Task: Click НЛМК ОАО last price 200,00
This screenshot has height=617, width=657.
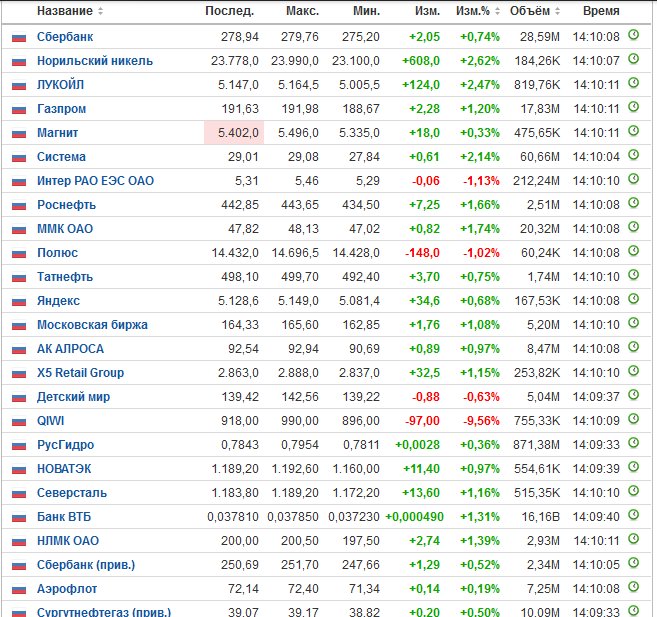Action: (x=240, y=540)
